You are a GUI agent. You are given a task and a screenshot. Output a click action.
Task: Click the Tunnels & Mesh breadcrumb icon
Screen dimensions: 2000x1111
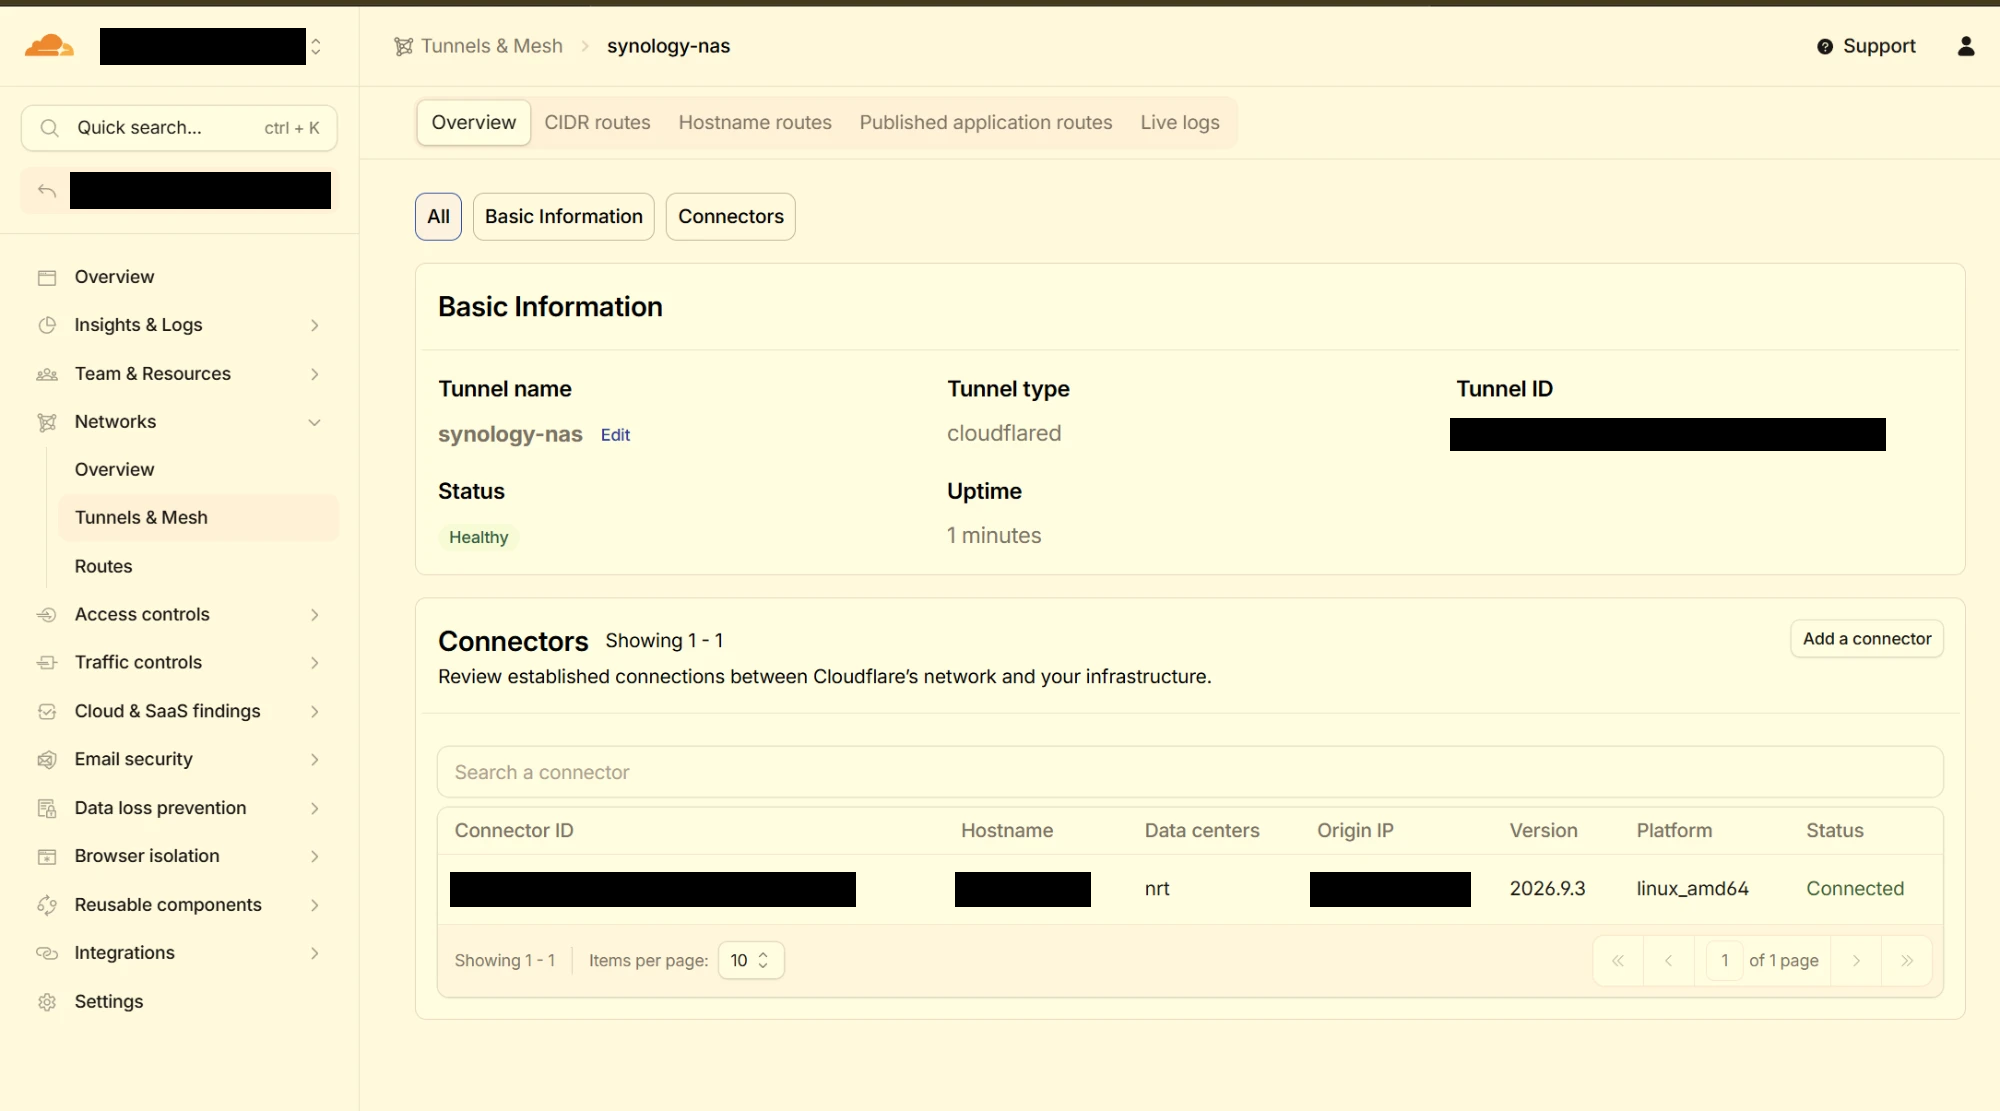(403, 46)
